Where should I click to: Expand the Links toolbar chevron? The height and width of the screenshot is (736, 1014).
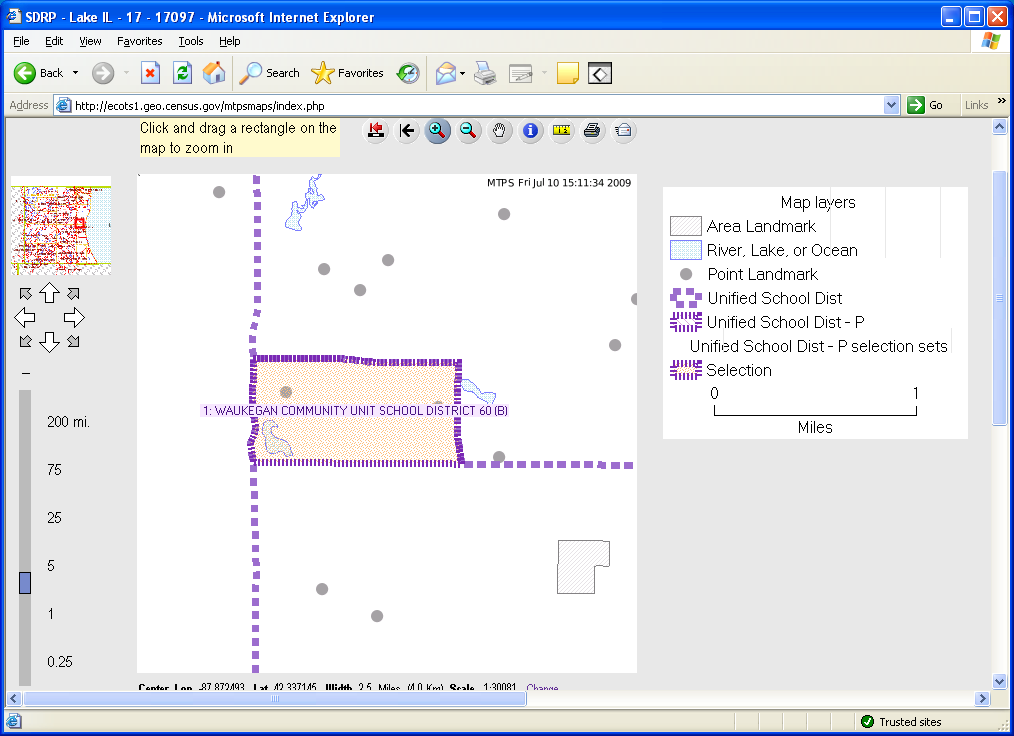(x=1002, y=101)
